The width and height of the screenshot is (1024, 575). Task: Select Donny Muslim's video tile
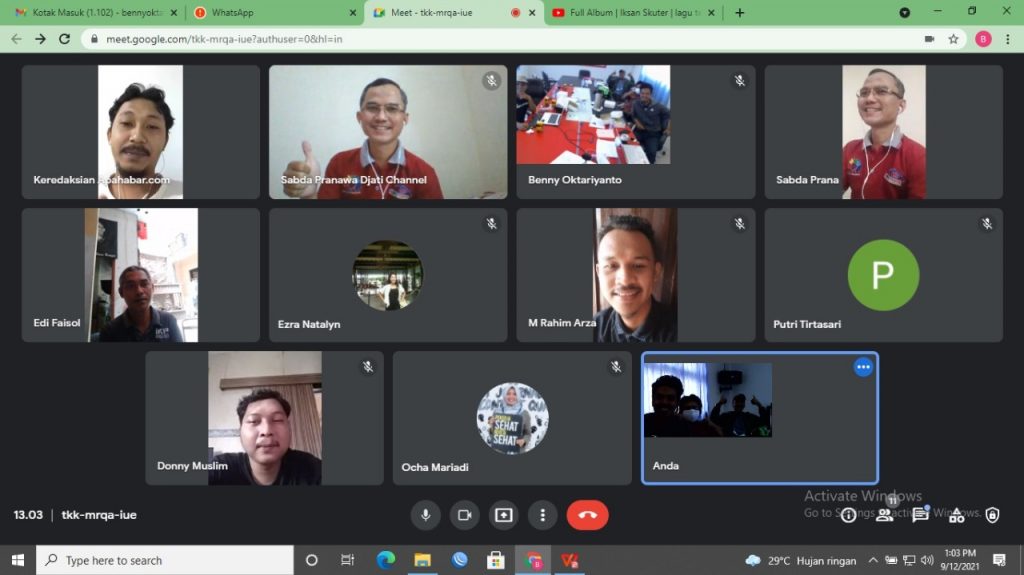click(x=264, y=418)
